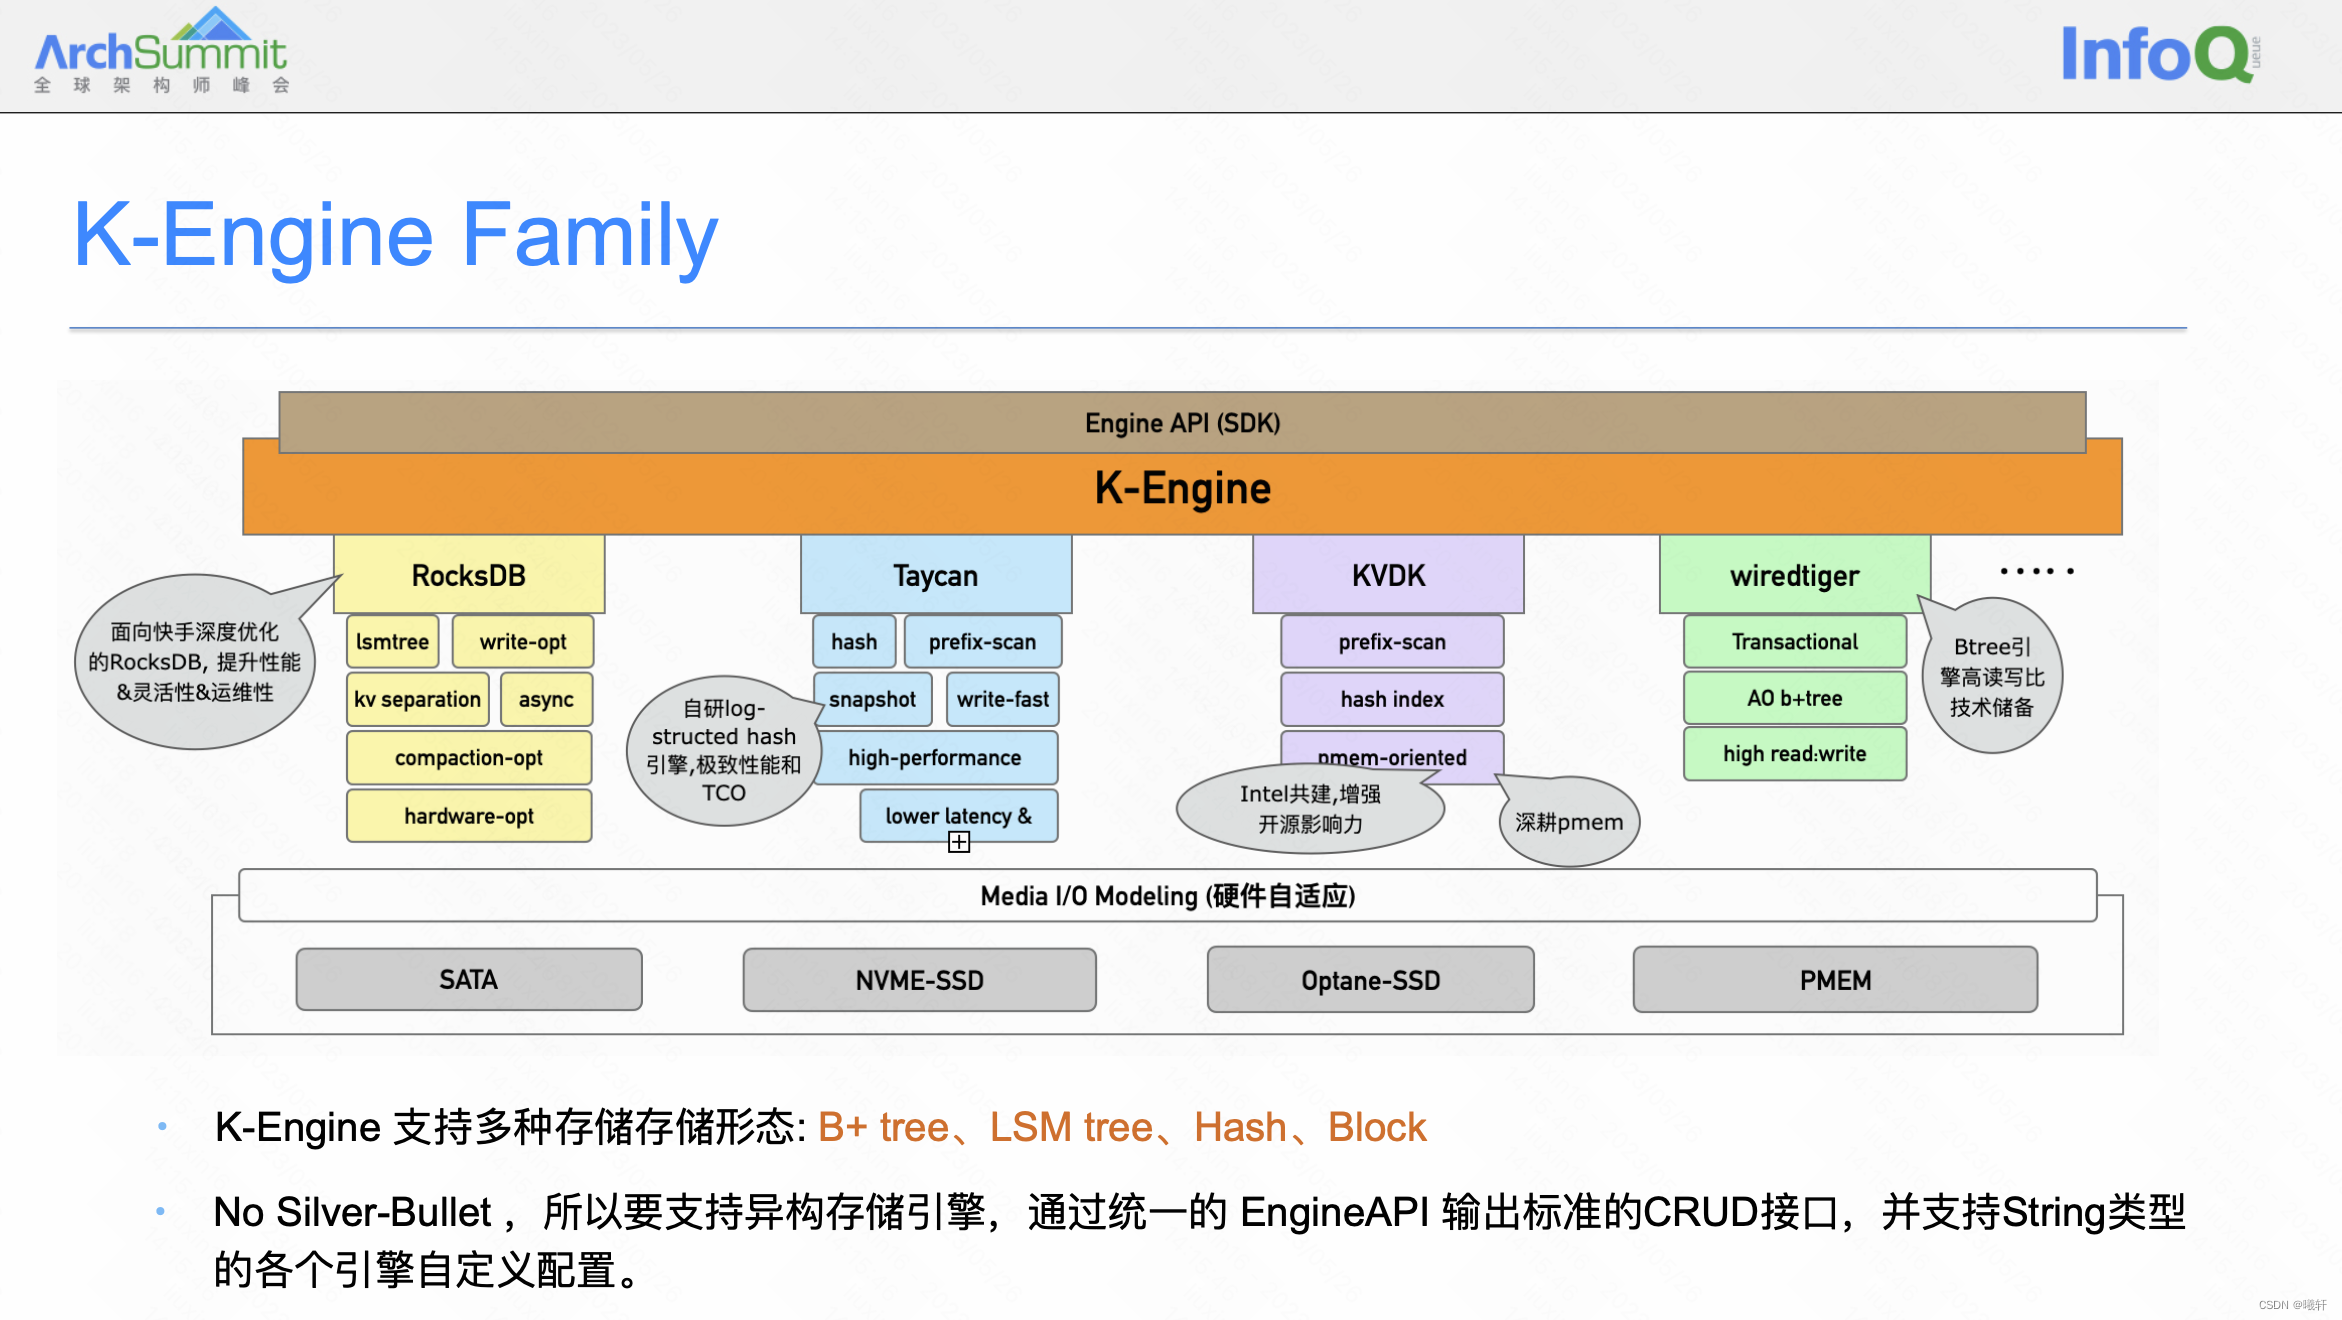Select the compaction-opt box
2342x1320 pixels.
click(x=469, y=758)
